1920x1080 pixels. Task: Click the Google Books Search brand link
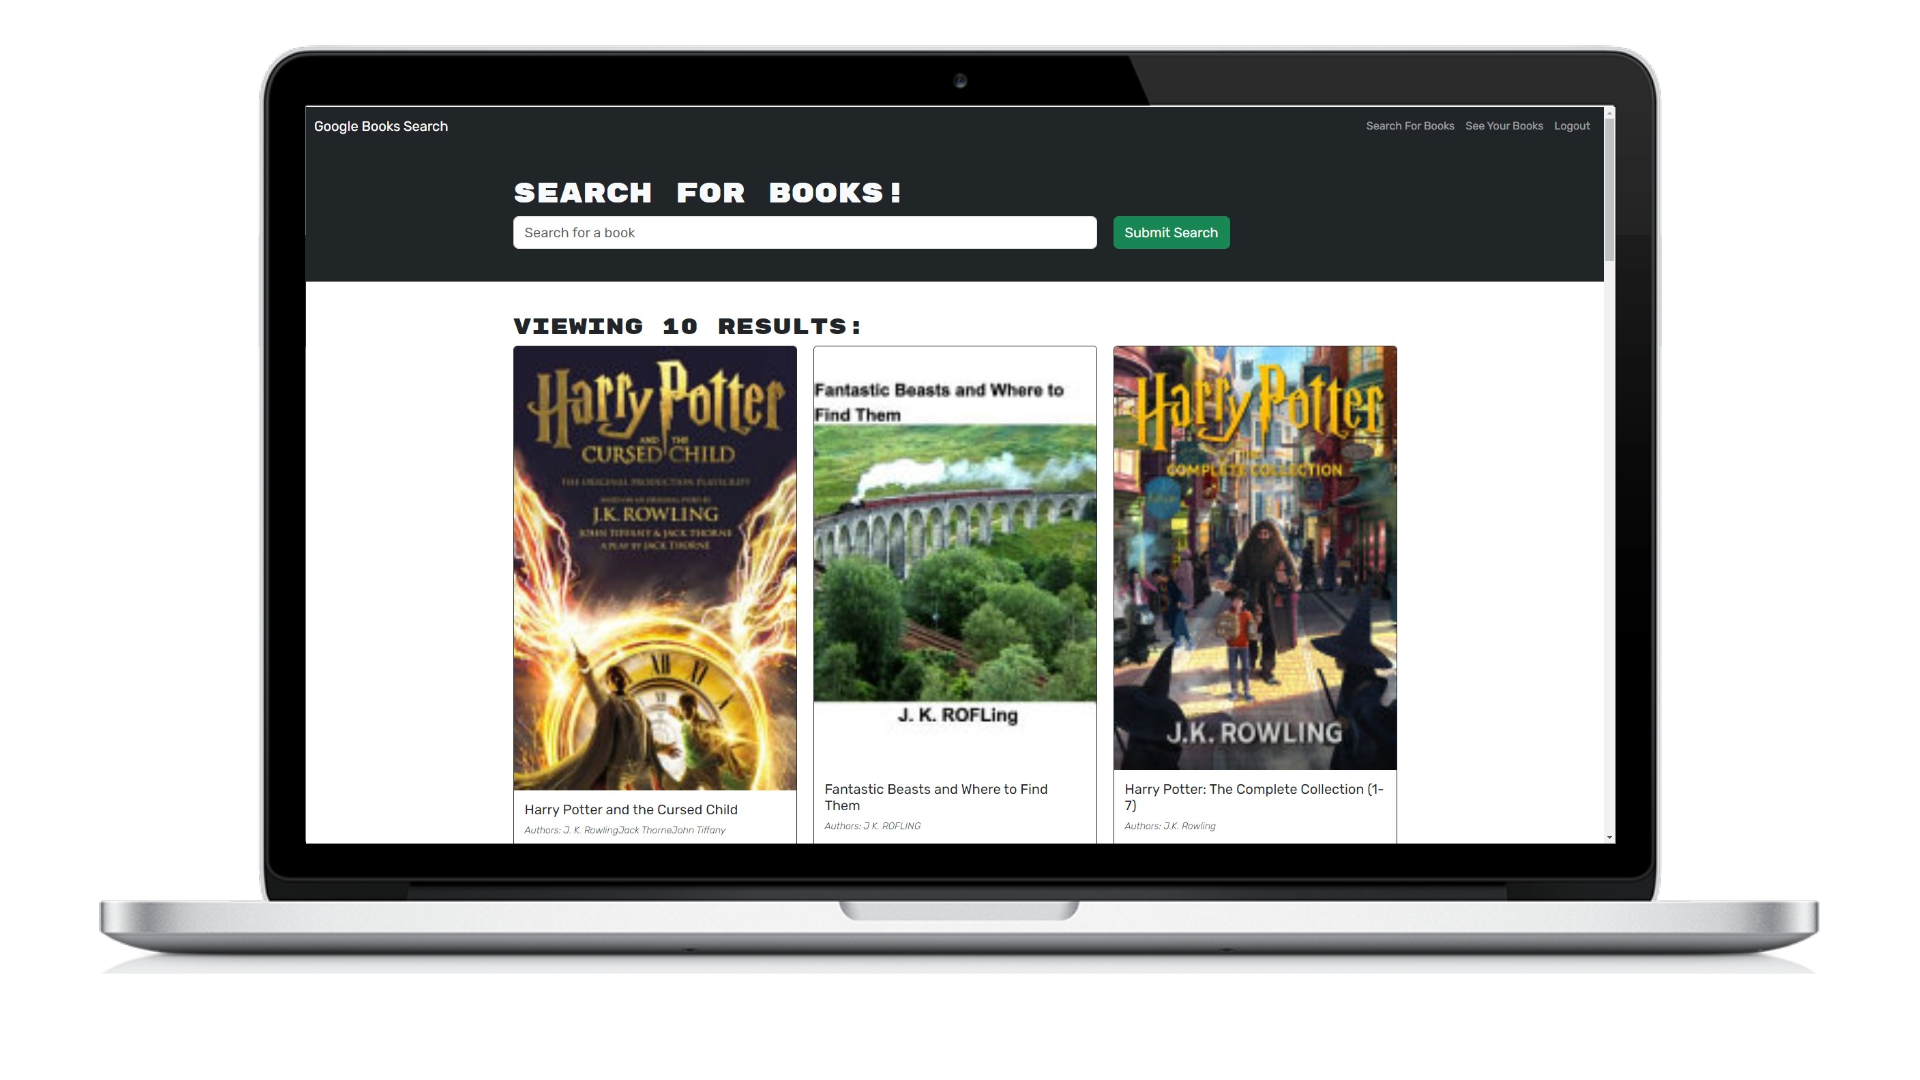click(x=381, y=126)
